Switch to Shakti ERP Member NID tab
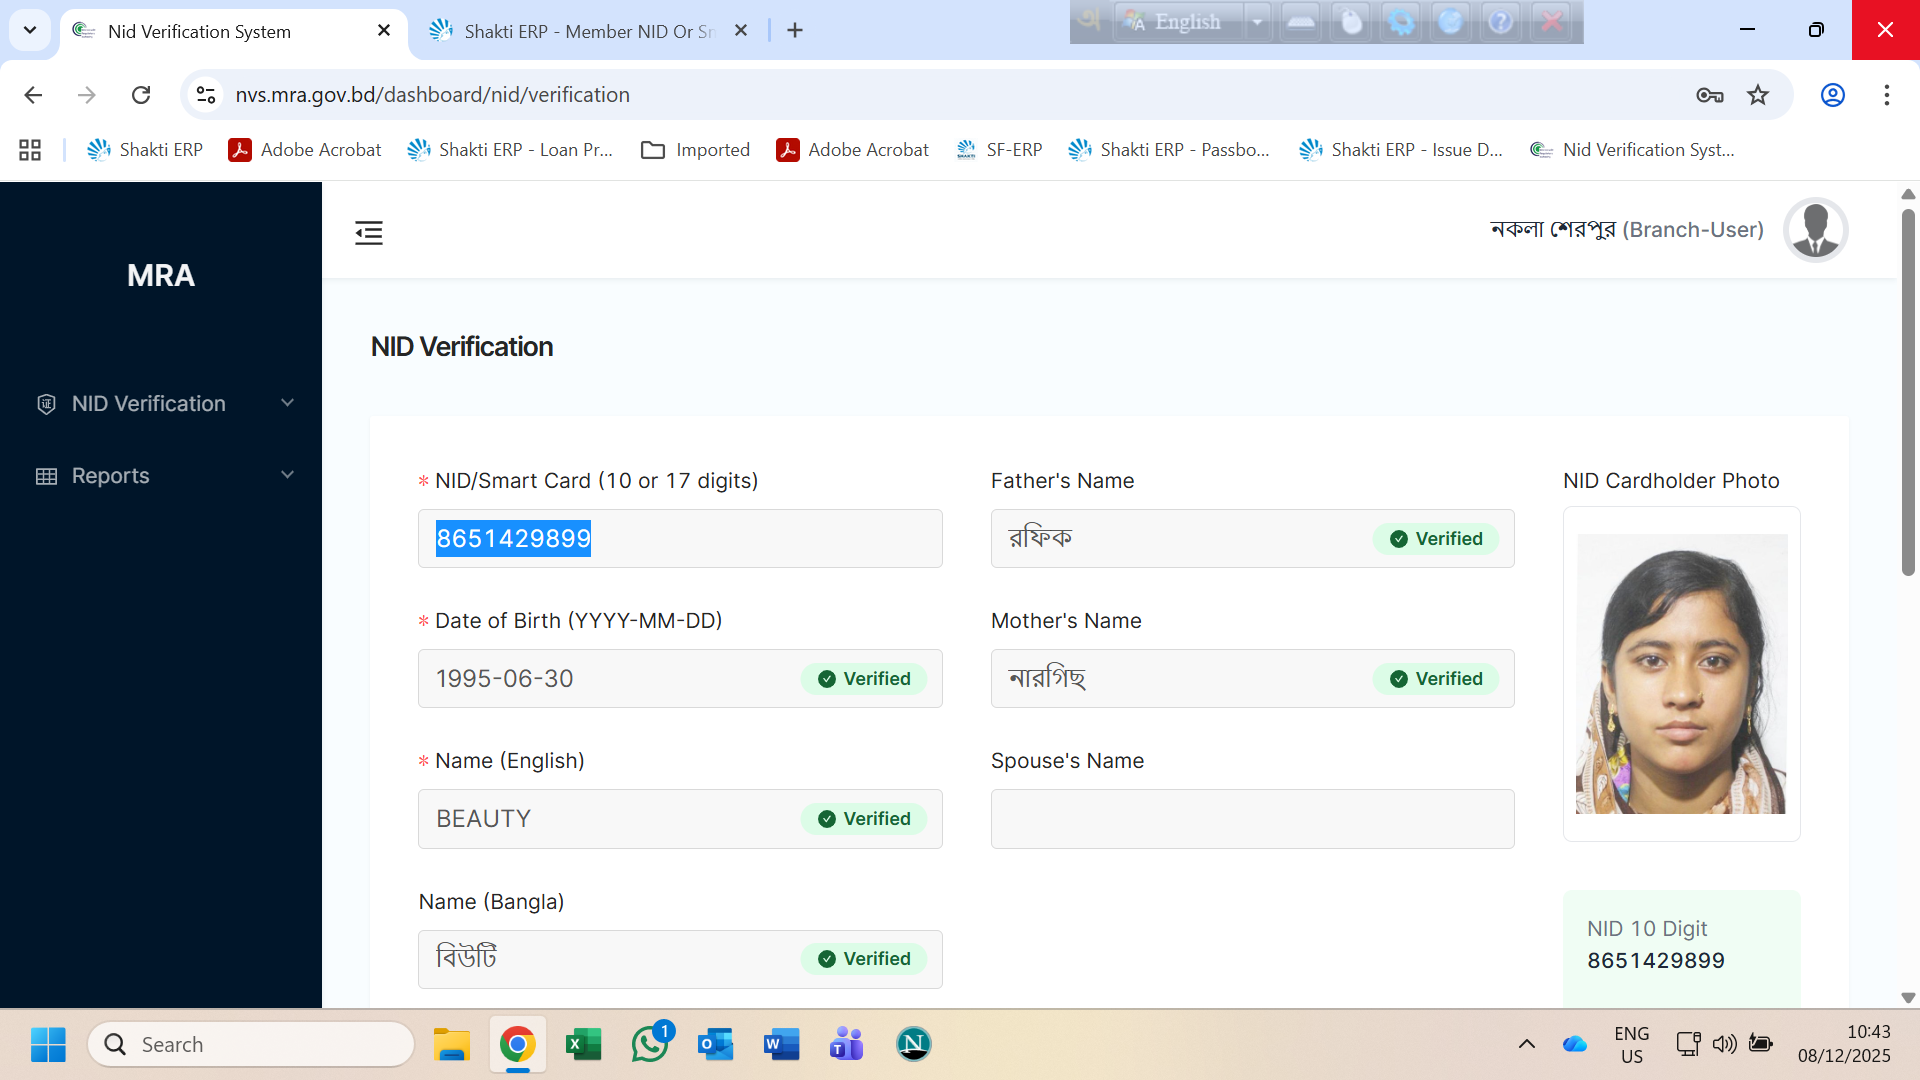 click(590, 31)
